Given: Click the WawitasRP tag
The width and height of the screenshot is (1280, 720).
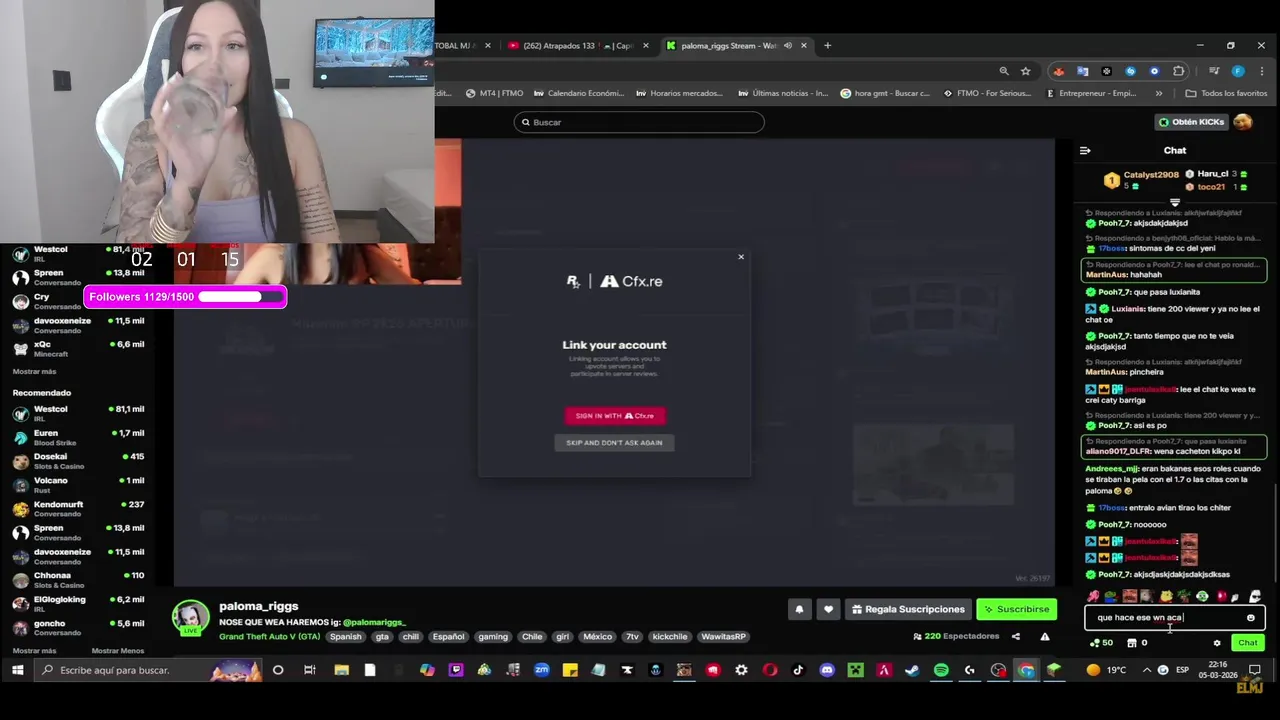Looking at the screenshot, I should tap(723, 636).
